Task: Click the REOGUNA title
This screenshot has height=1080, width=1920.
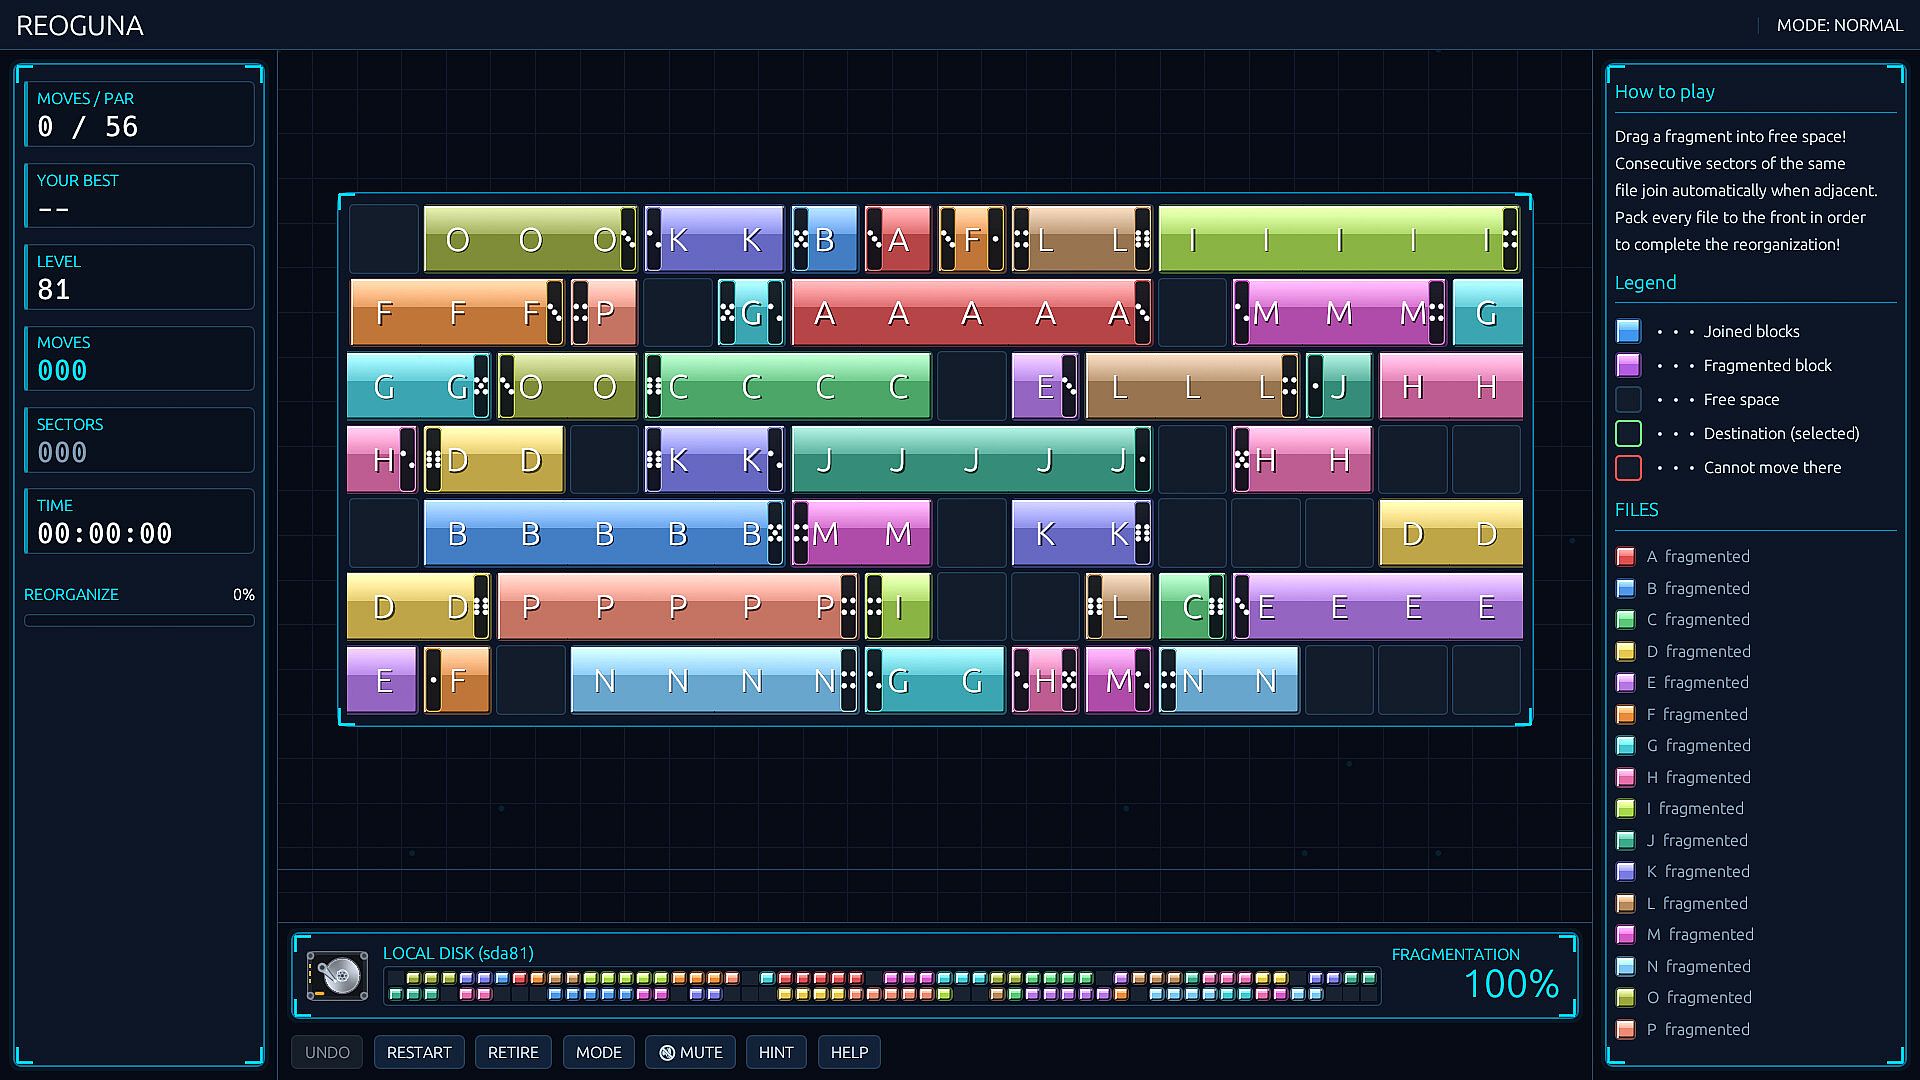Action: [x=80, y=25]
